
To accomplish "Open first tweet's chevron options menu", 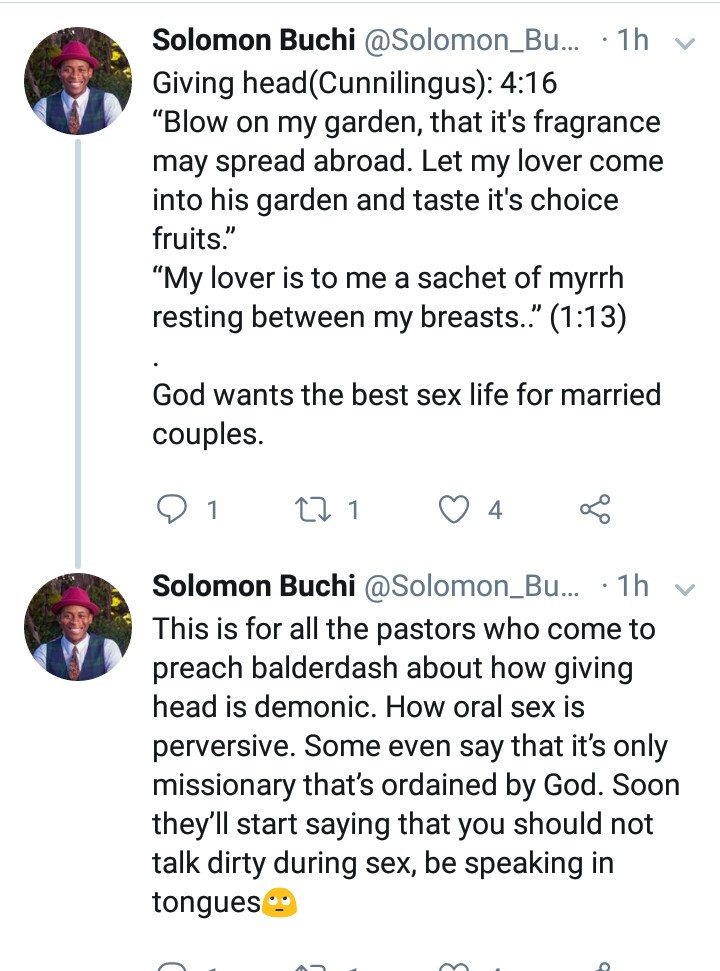I will pos(685,44).
